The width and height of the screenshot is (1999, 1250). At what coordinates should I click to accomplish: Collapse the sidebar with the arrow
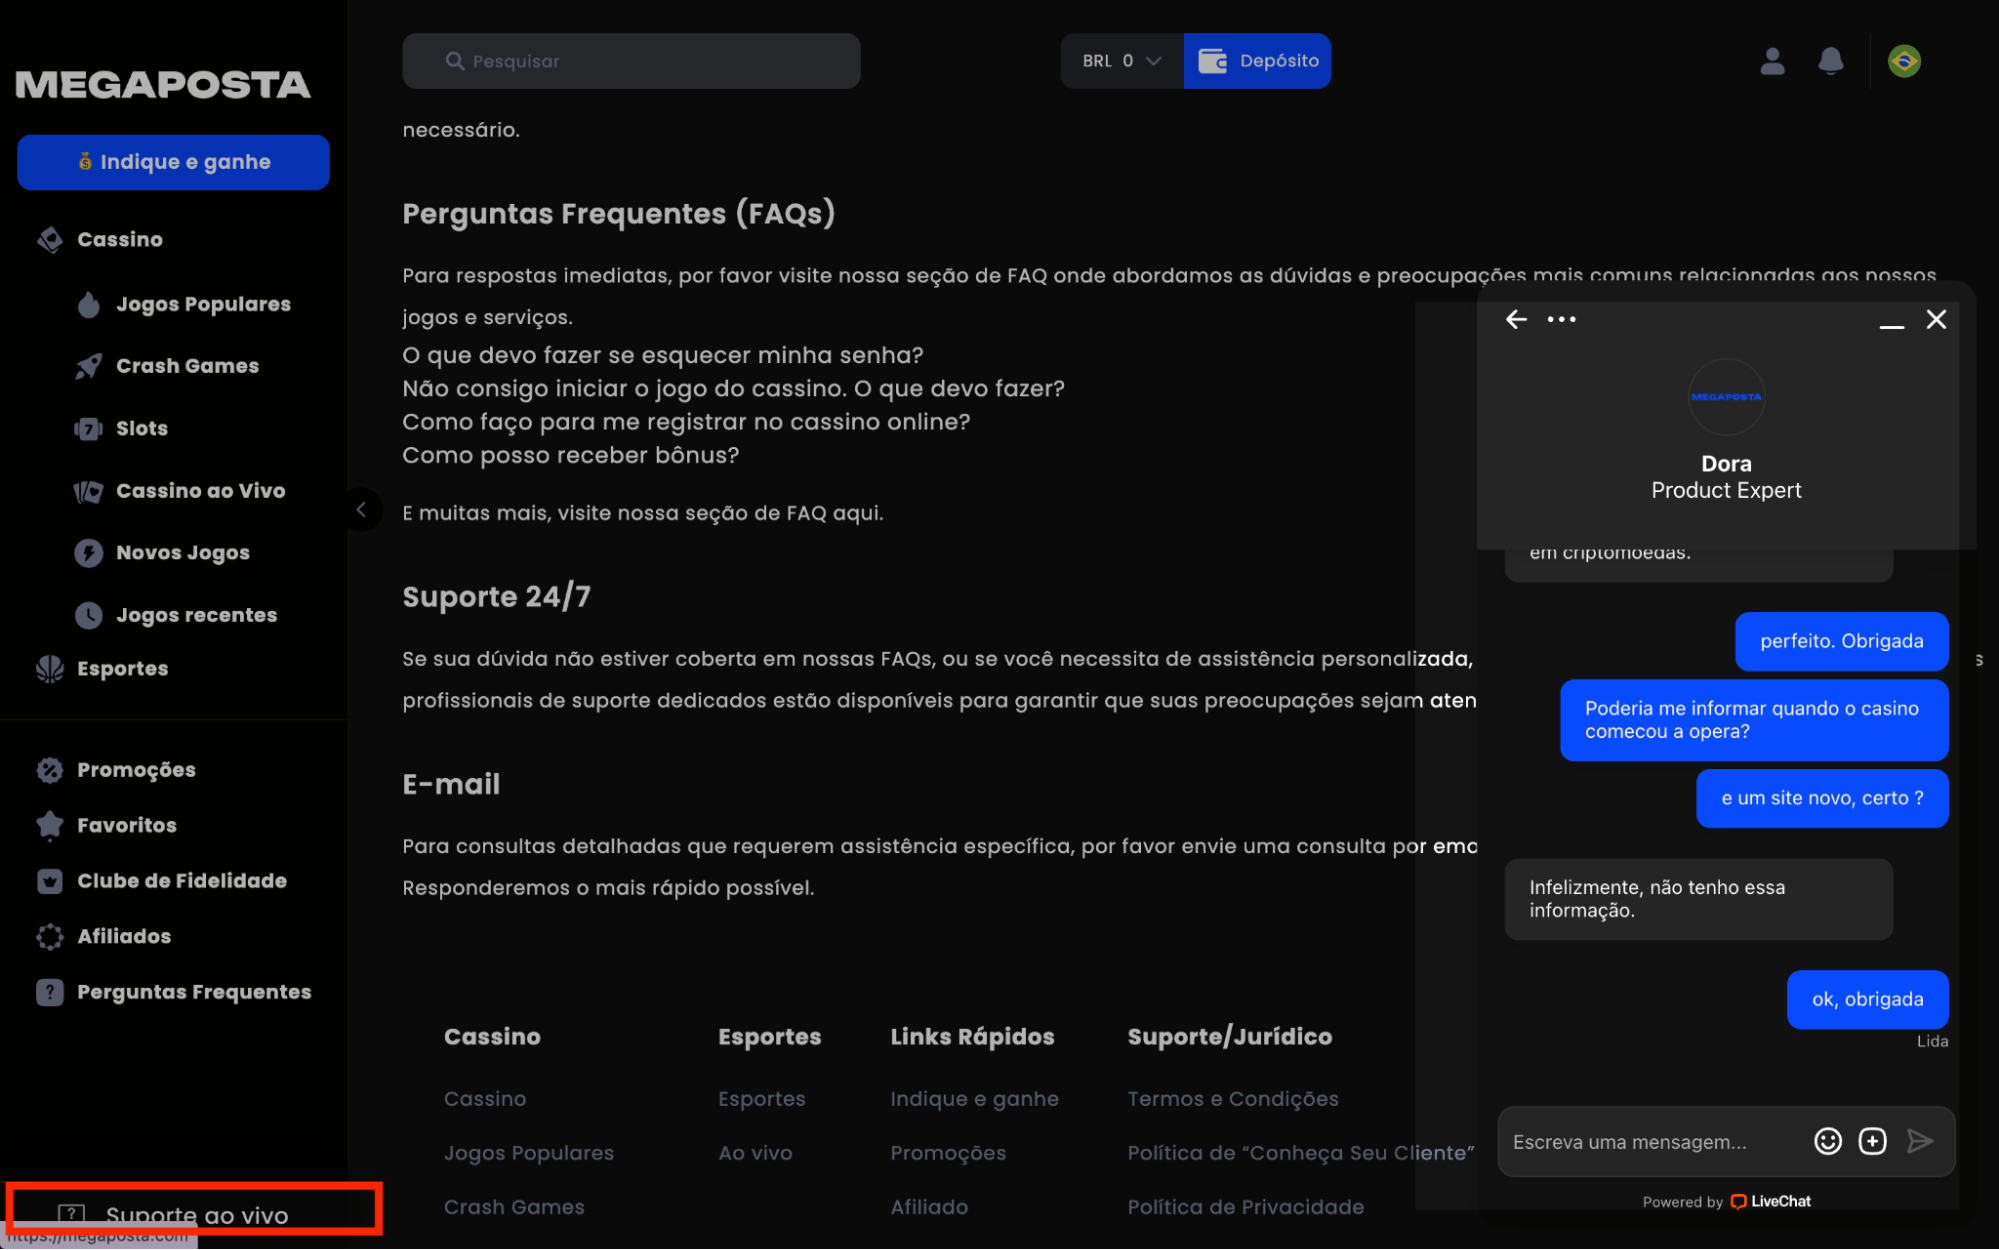click(361, 510)
